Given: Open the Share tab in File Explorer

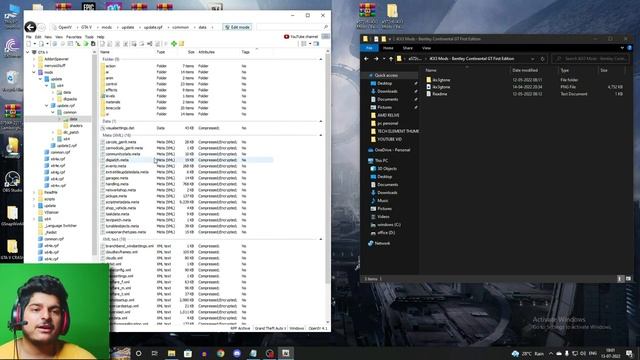Looking at the screenshot, I should (x=407, y=48).
